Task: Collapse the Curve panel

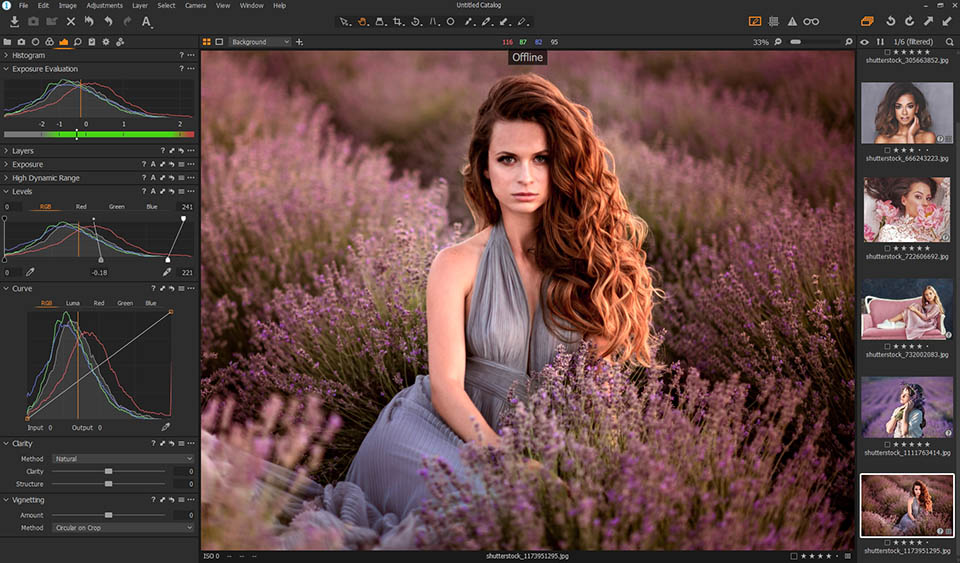Action: pos(6,288)
